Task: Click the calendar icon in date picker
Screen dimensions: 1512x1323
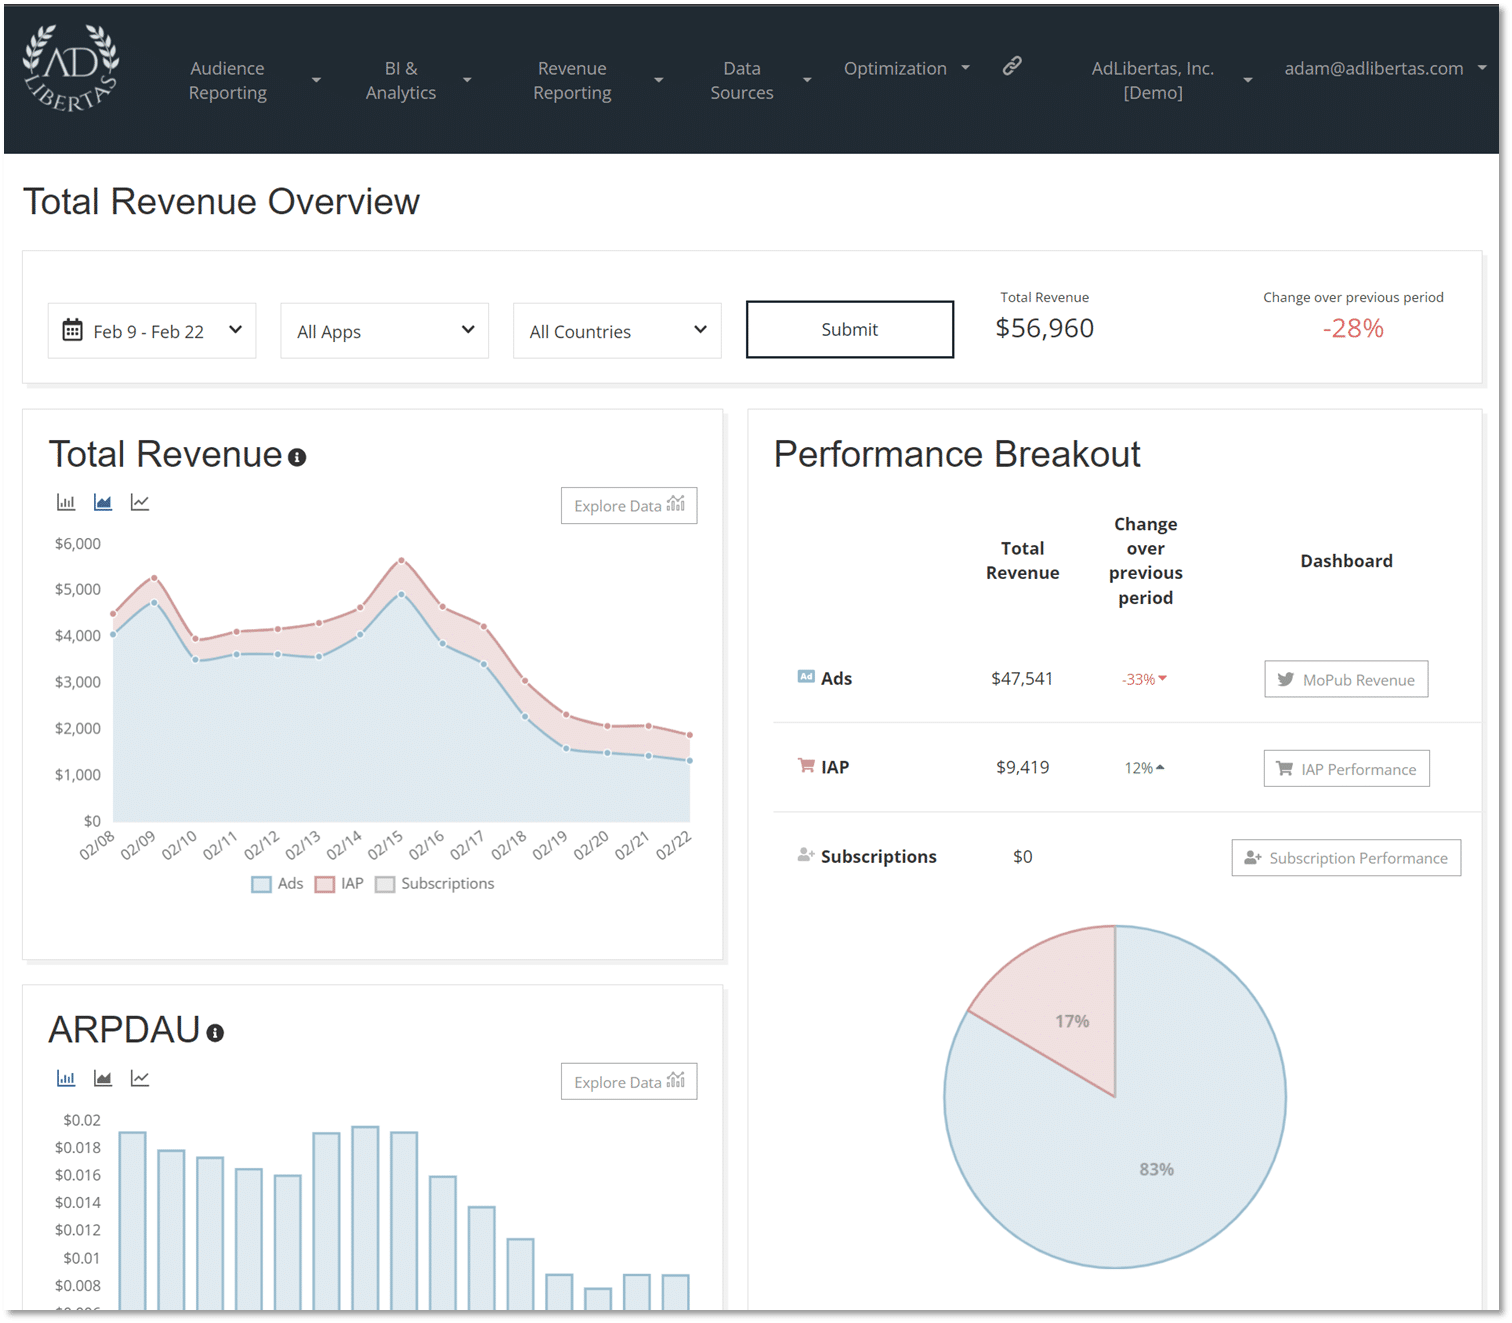Action: pos(73,330)
